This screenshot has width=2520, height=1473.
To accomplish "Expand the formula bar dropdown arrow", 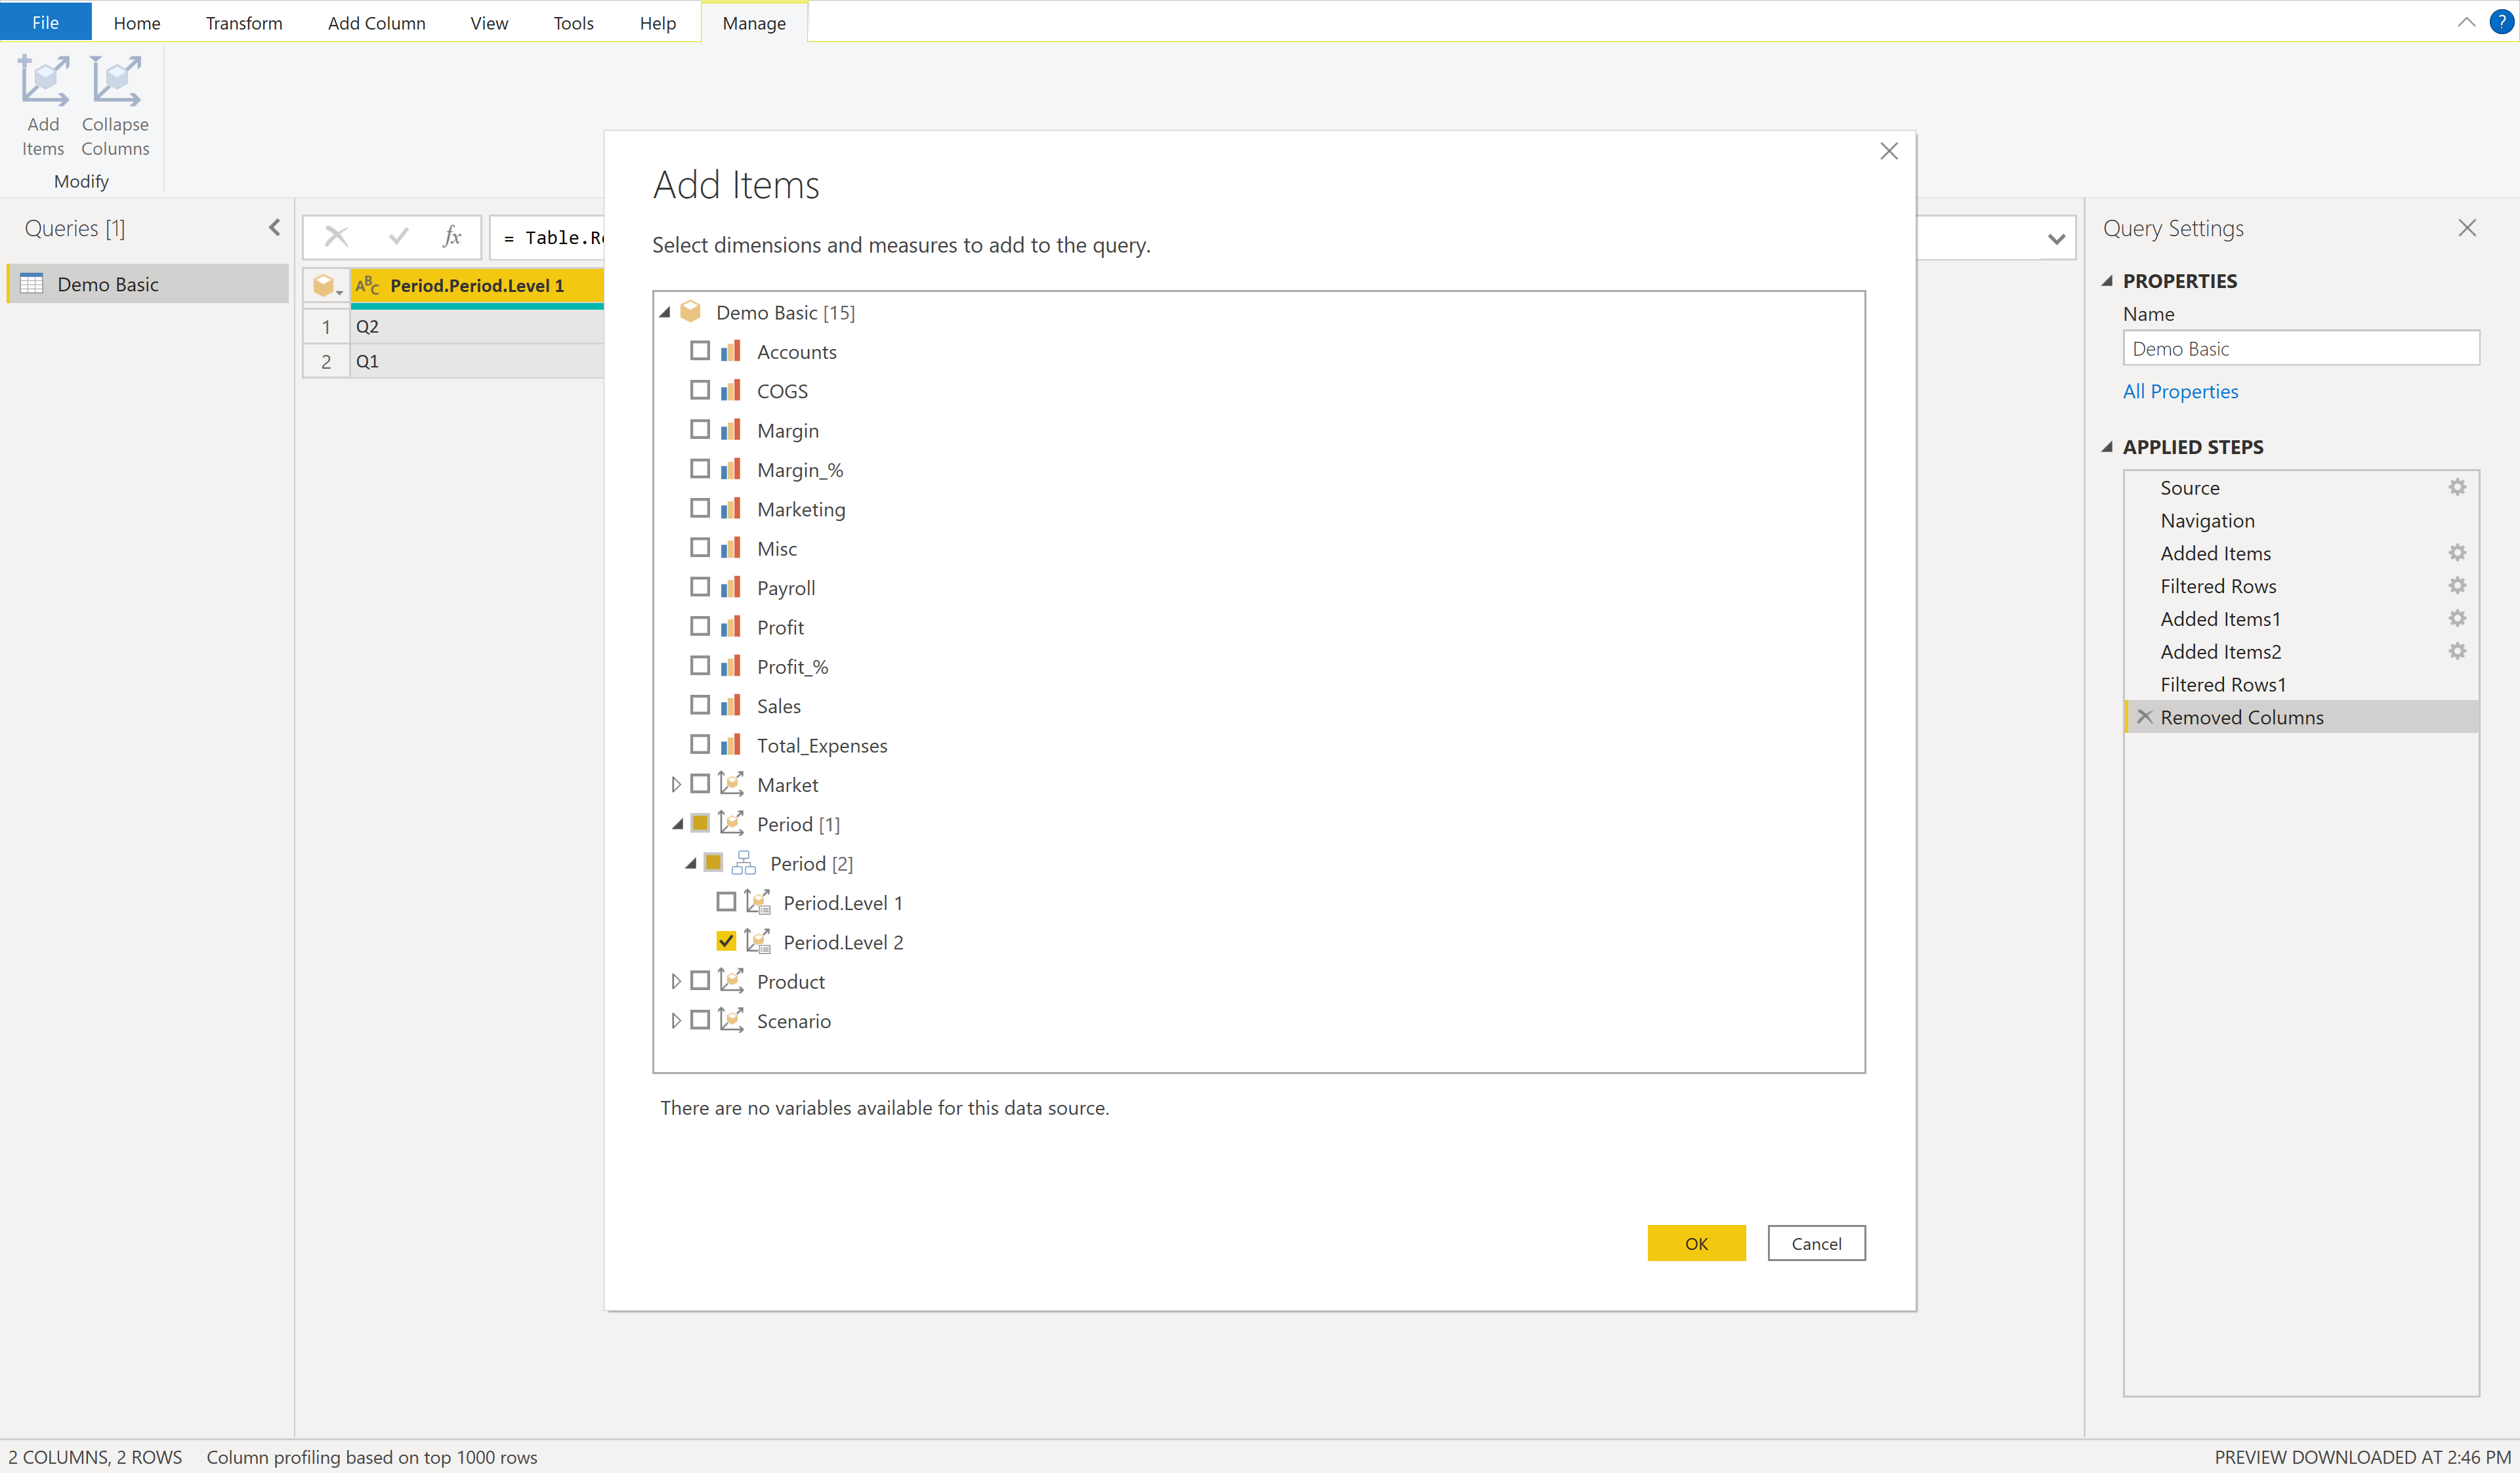I will (x=2056, y=239).
